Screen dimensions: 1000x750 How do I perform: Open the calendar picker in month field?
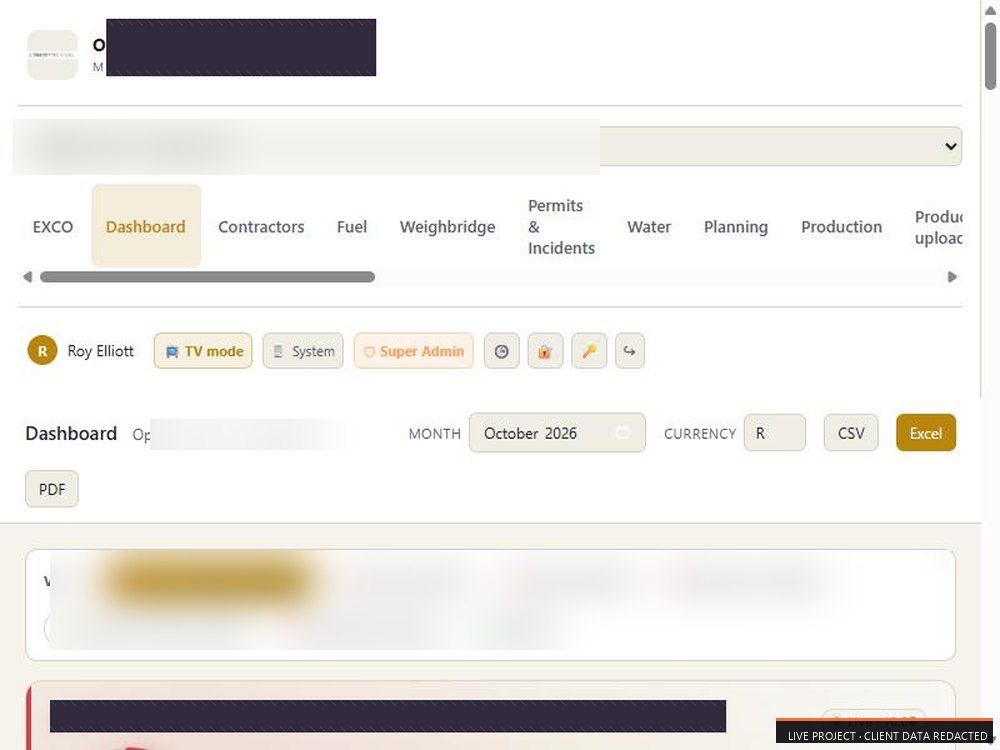coord(622,433)
